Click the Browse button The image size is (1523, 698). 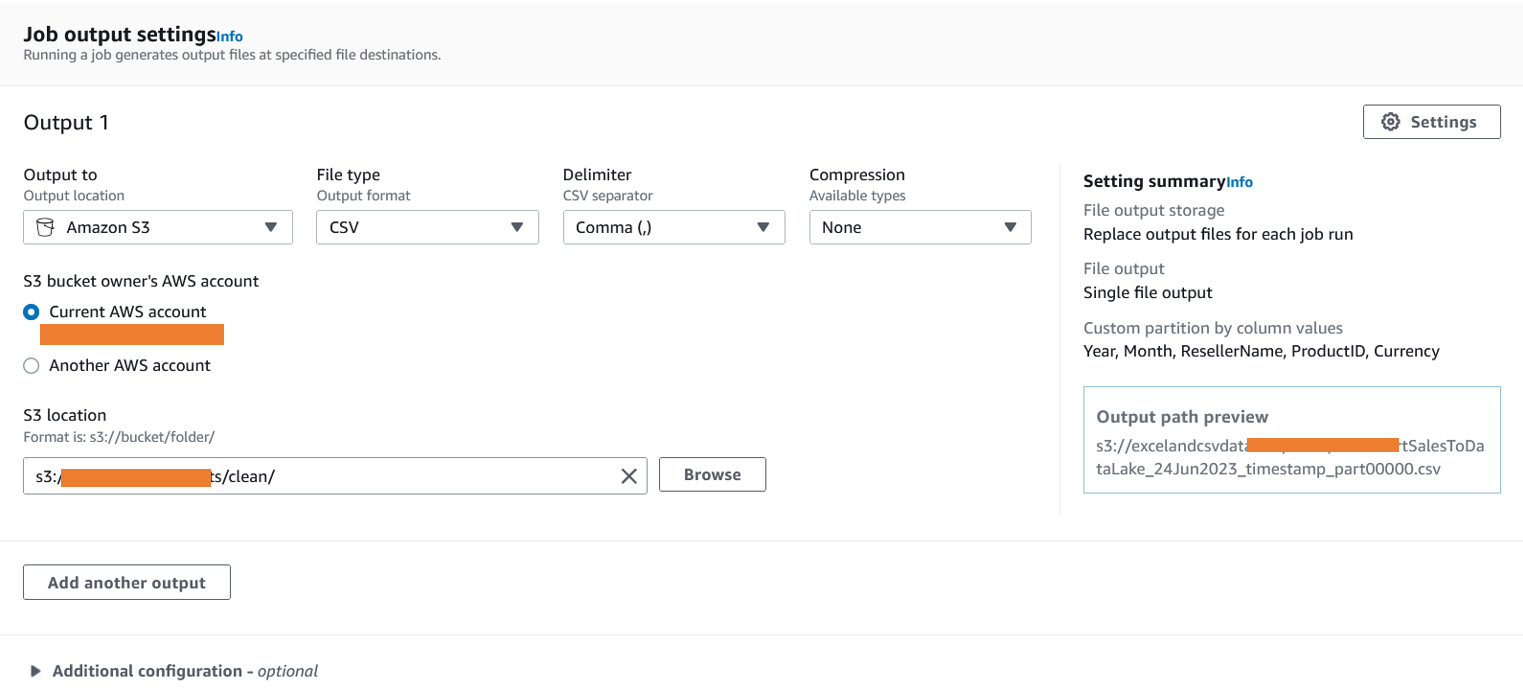pos(712,475)
